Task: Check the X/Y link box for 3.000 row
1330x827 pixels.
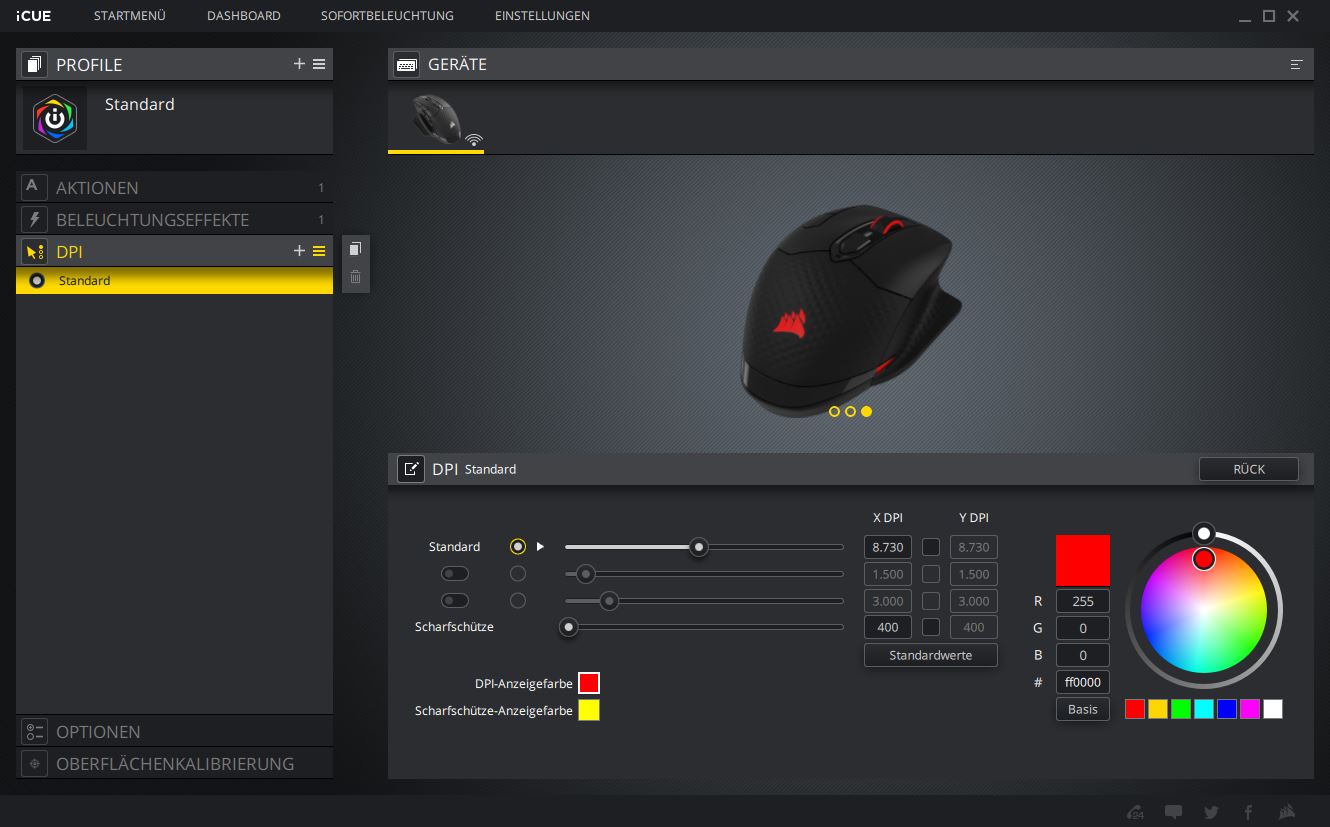Action: (931, 601)
